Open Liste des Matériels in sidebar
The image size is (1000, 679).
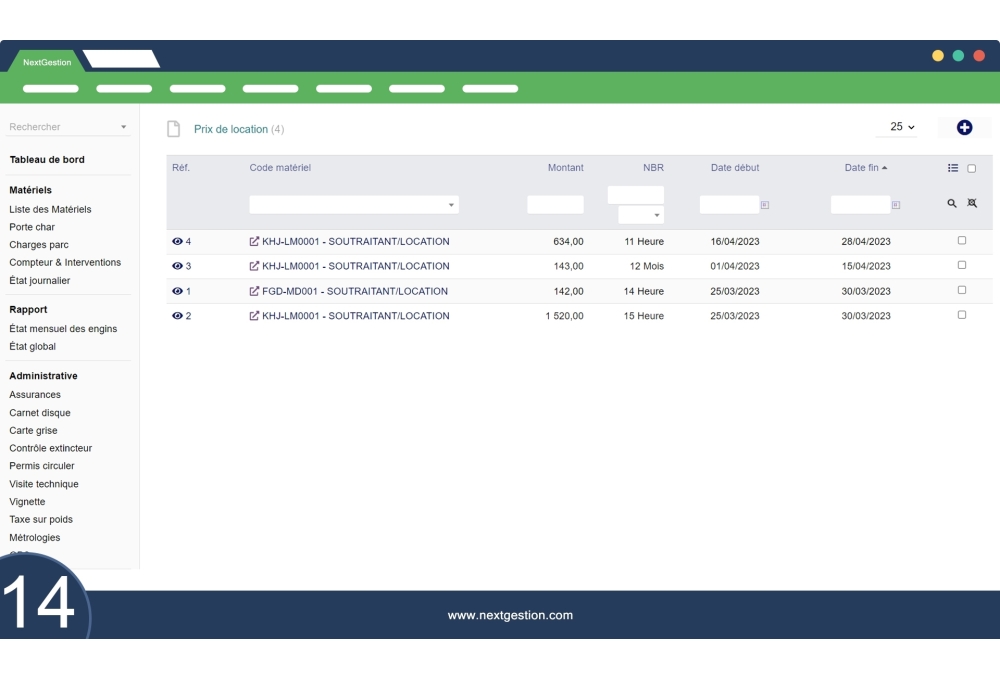point(50,209)
